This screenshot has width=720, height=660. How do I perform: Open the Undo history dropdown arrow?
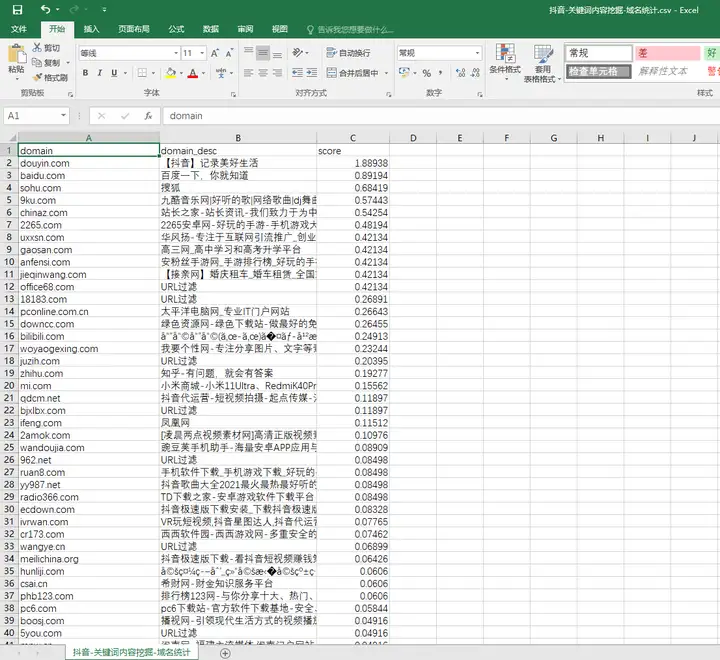(x=57, y=10)
